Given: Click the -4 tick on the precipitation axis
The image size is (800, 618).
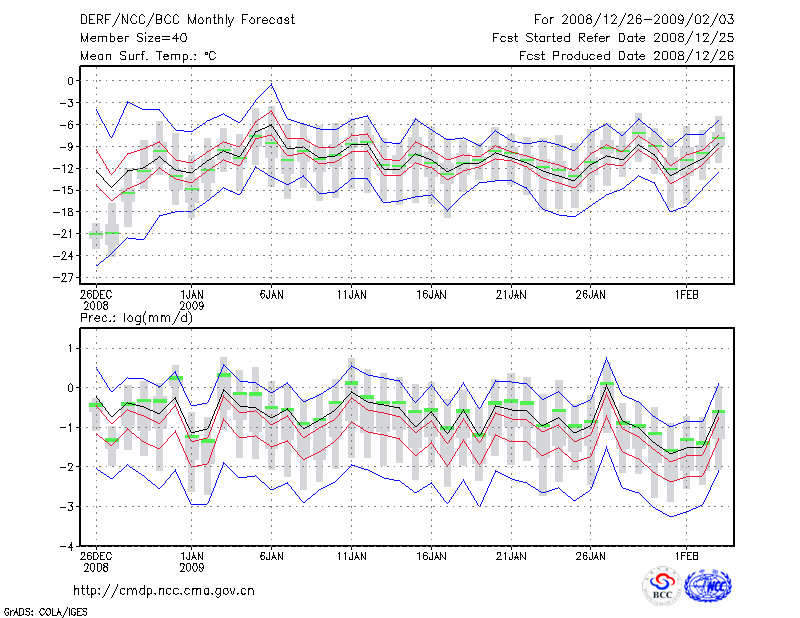Looking at the screenshot, I should (69, 547).
